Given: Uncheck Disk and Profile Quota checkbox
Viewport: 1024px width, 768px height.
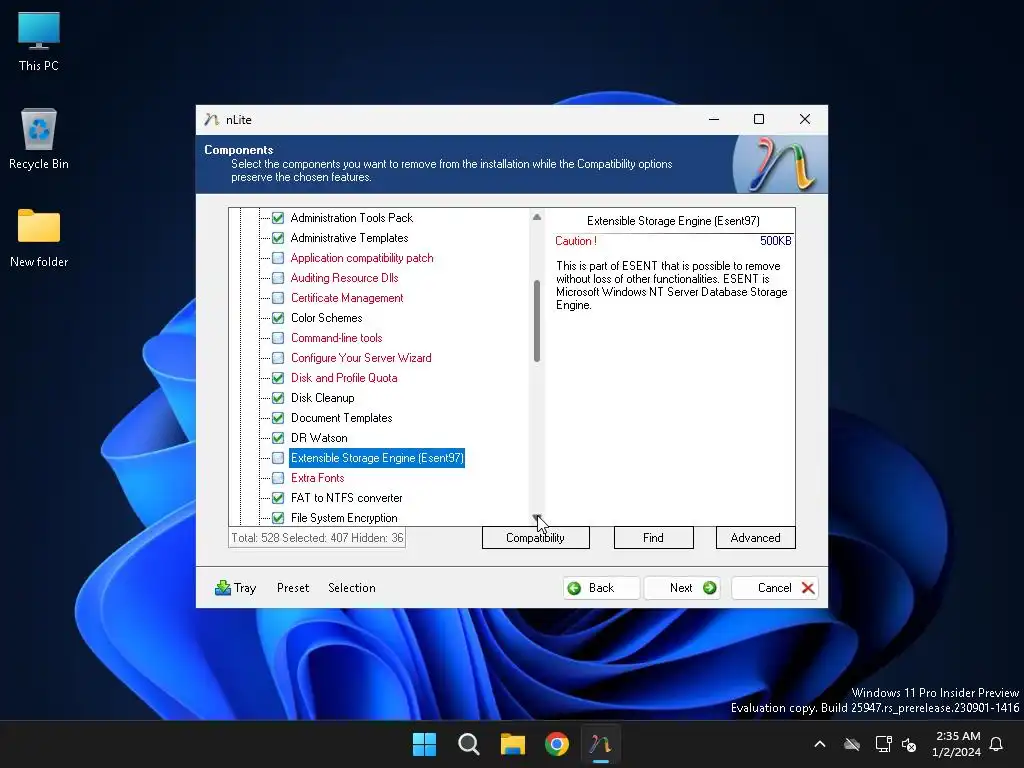Looking at the screenshot, I should coord(278,378).
